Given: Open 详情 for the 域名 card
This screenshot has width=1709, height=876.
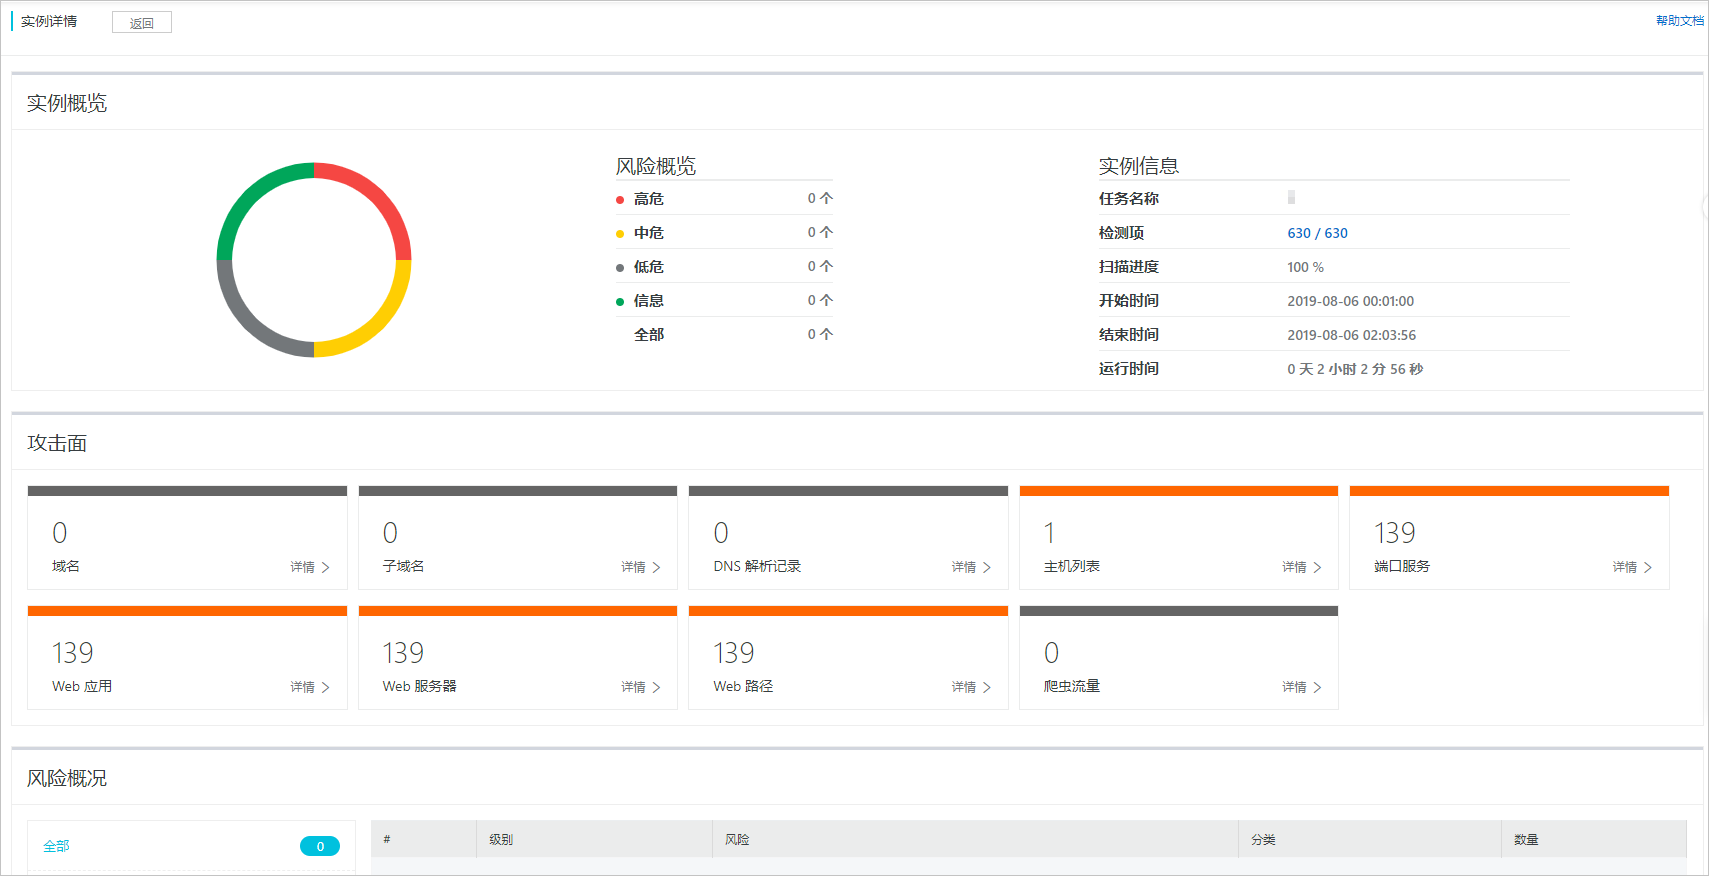Looking at the screenshot, I should pos(310,567).
